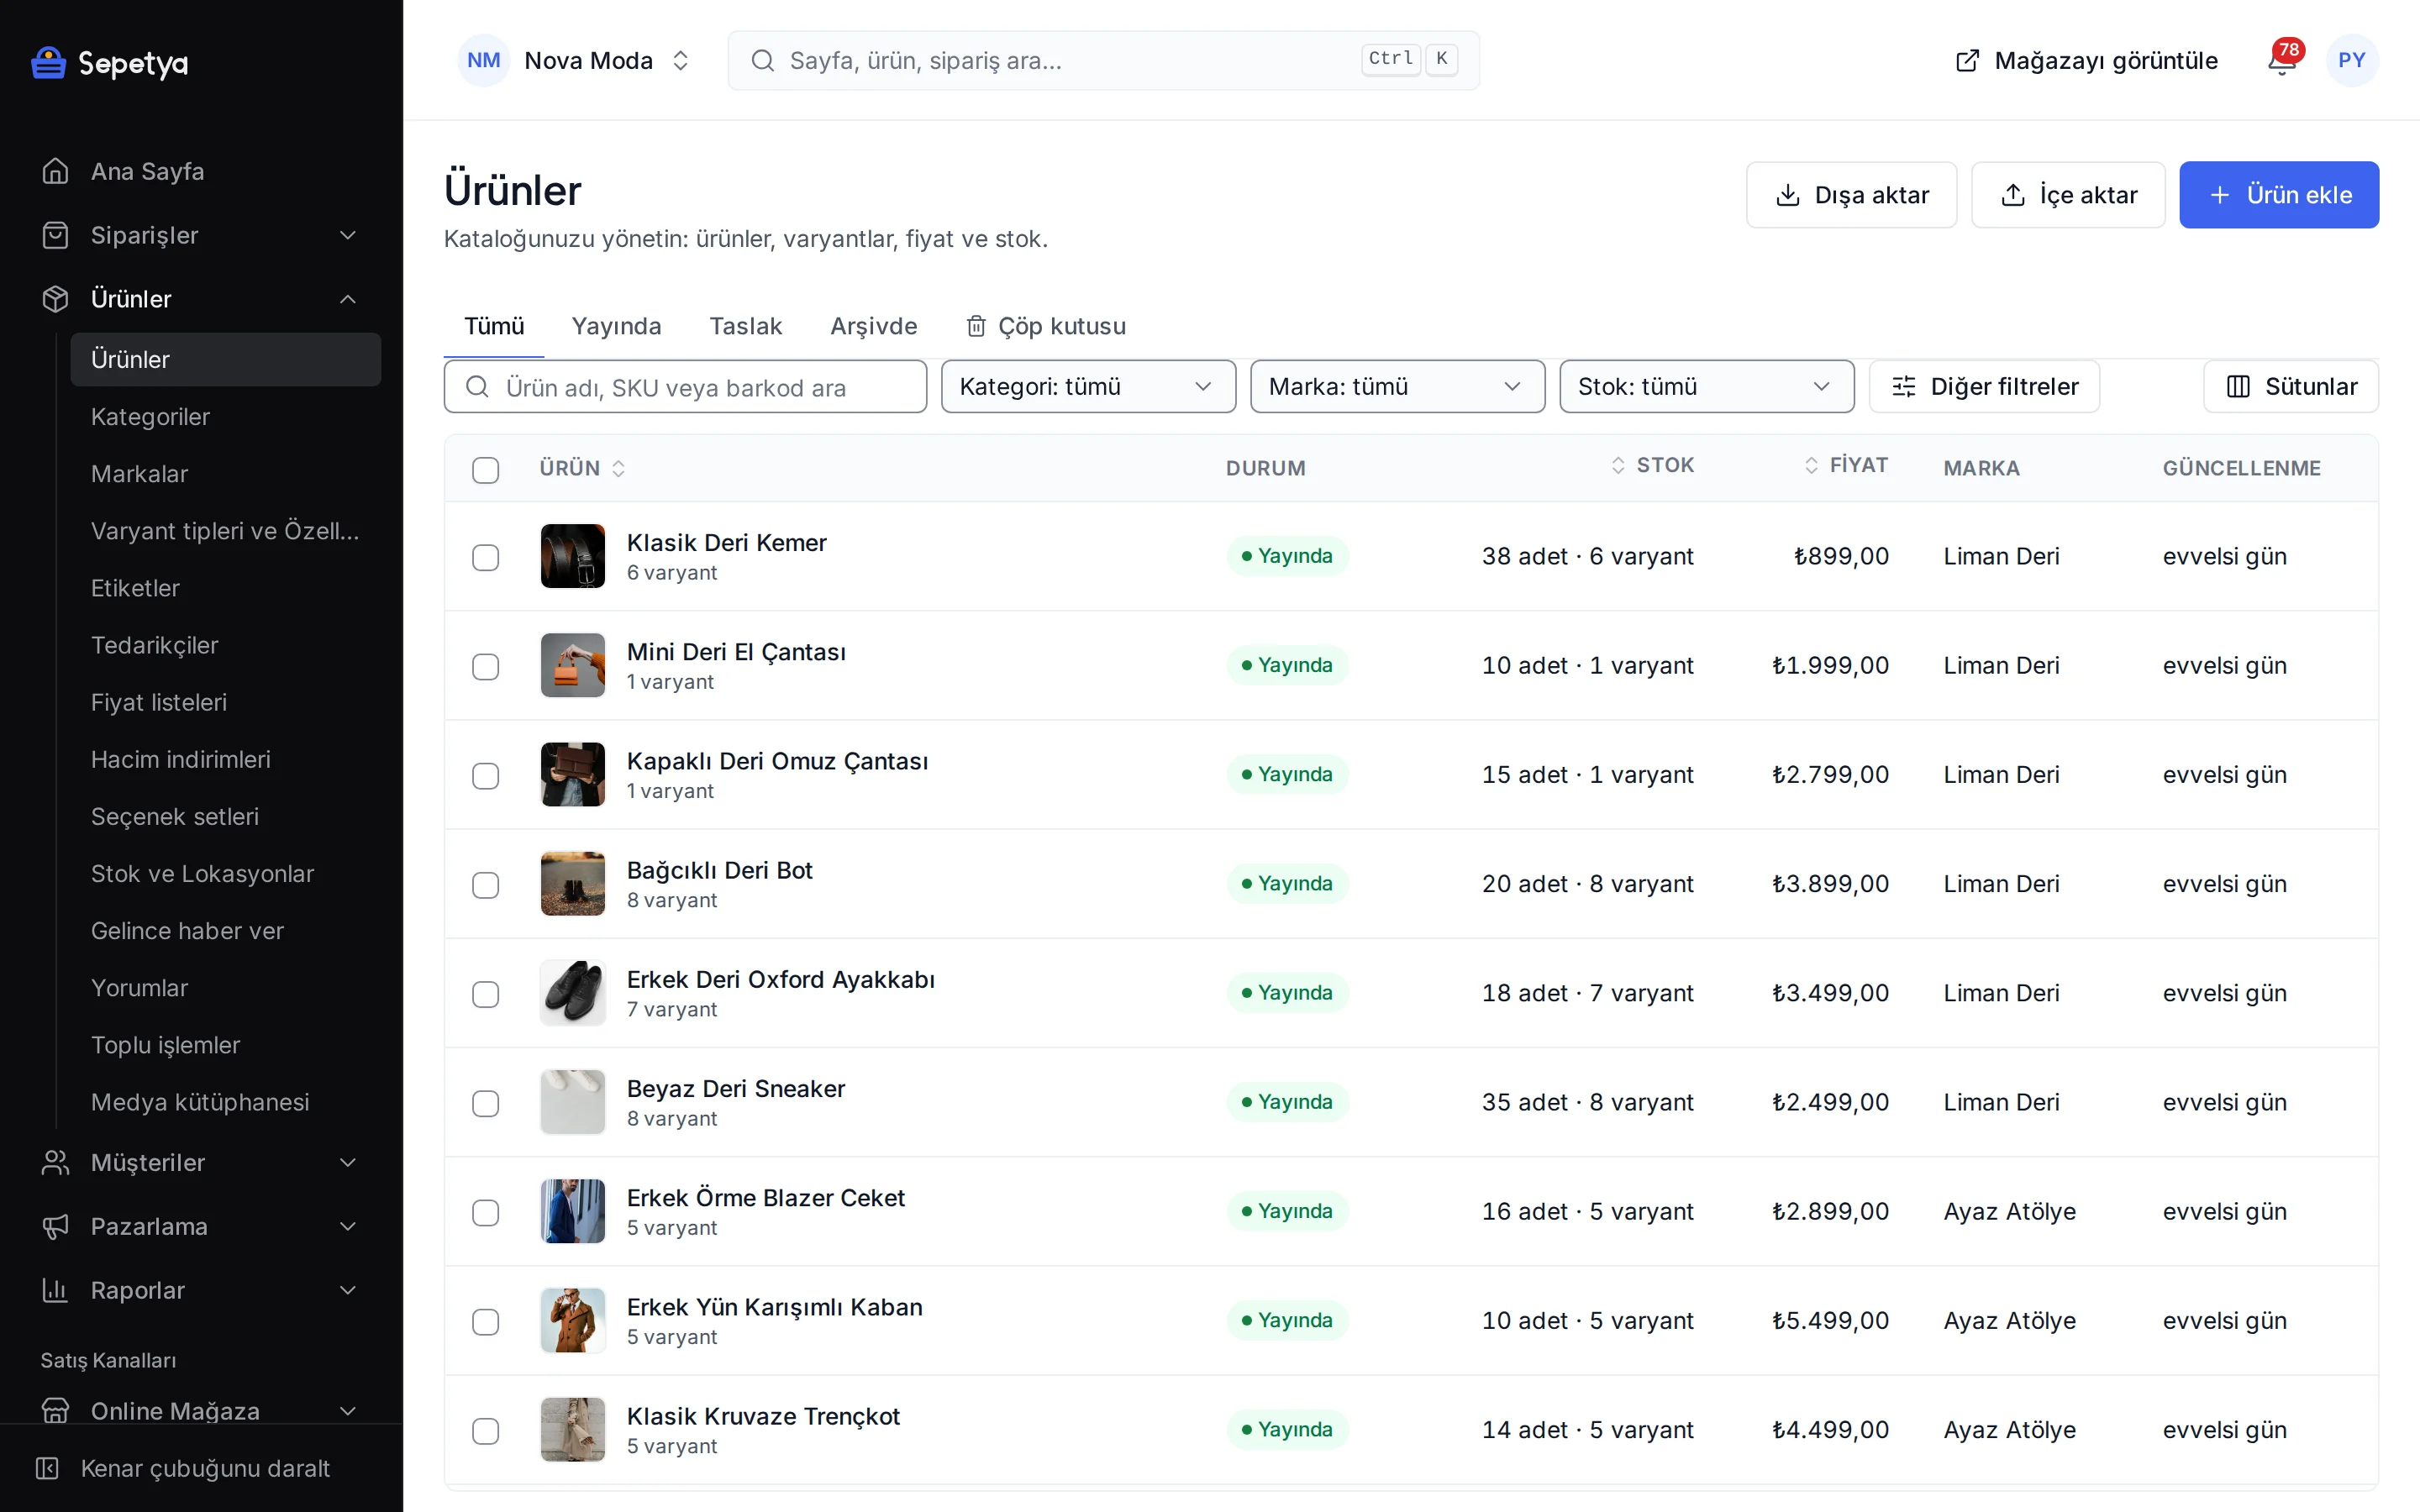
Task: Expand the Siparişler sidebar chevron
Action: tap(348, 235)
